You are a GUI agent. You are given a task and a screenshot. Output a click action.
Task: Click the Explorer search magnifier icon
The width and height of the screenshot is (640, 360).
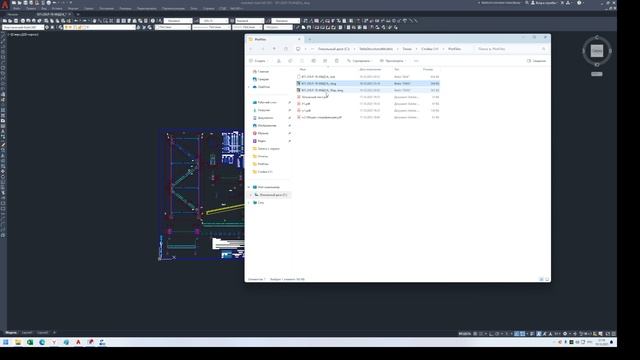click(x=544, y=49)
